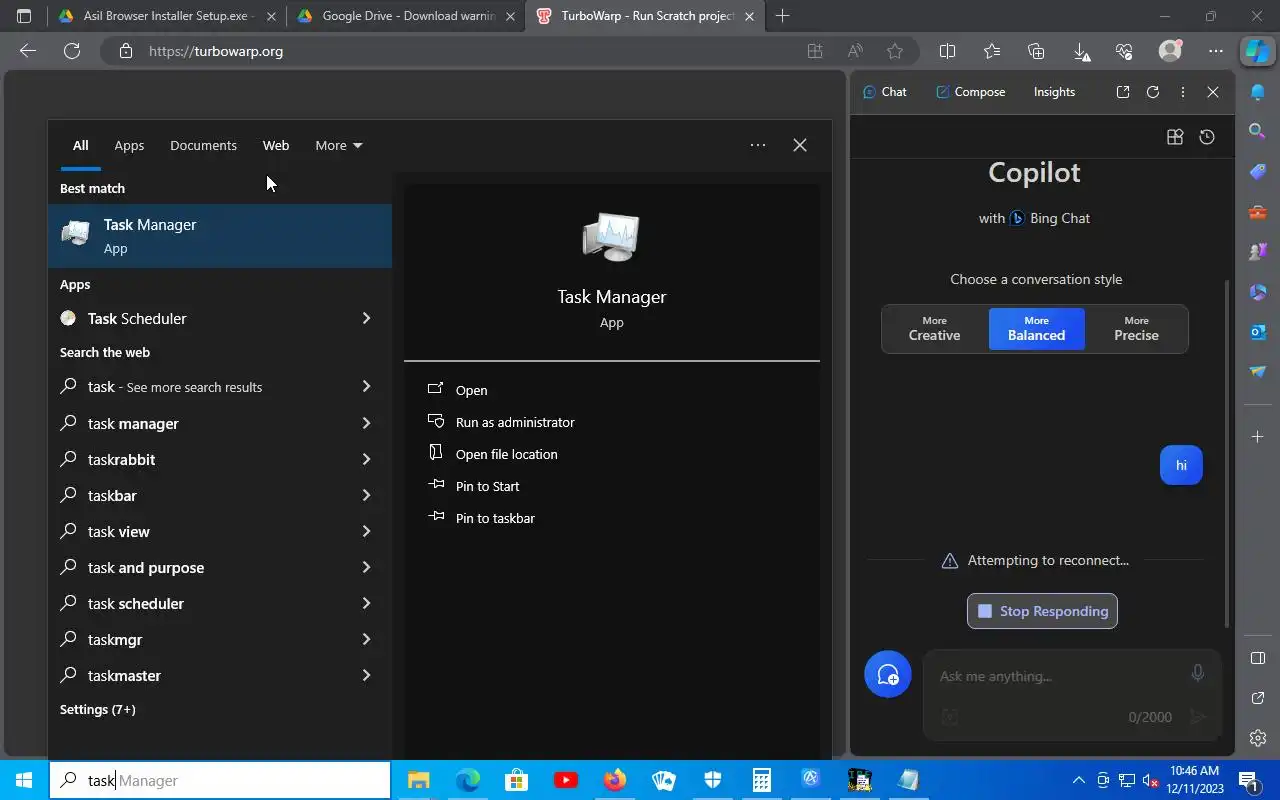Expand 'task view' suggestion arrow
The height and width of the screenshot is (800, 1280).
click(x=366, y=531)
